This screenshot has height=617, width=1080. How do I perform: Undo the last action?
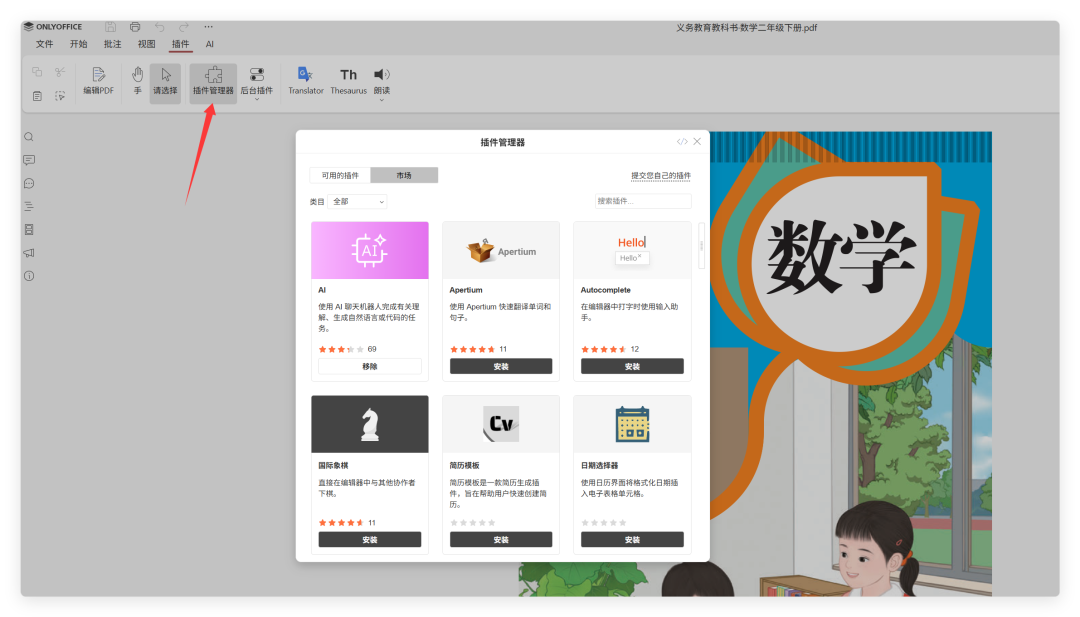[160, 27]
